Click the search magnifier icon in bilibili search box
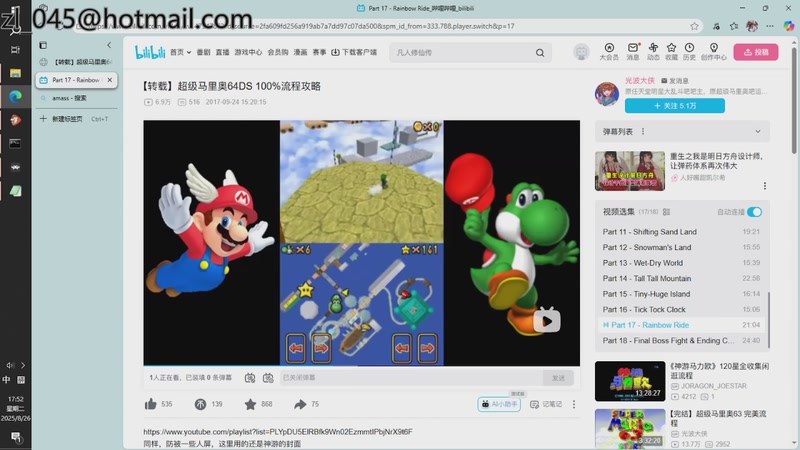This screenshot has width=800, height=450. pos(540,53)
